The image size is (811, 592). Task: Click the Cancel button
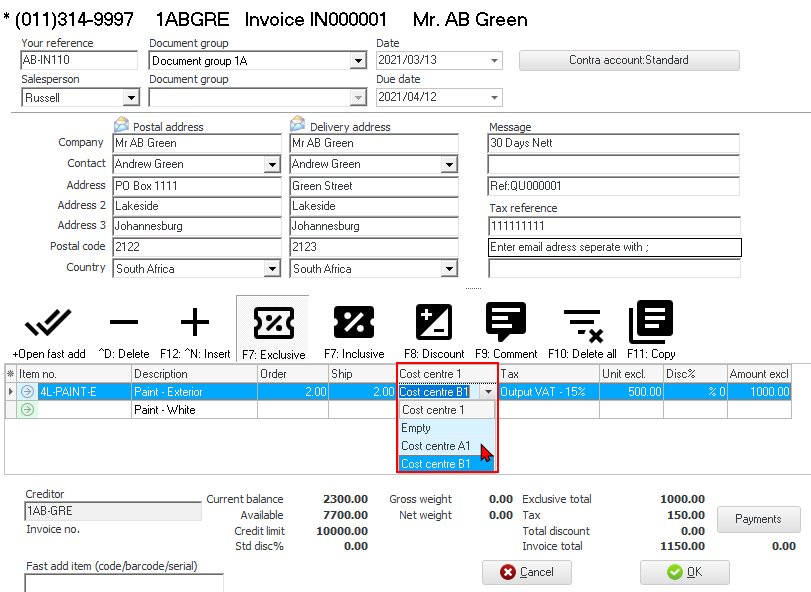[526, 572]
